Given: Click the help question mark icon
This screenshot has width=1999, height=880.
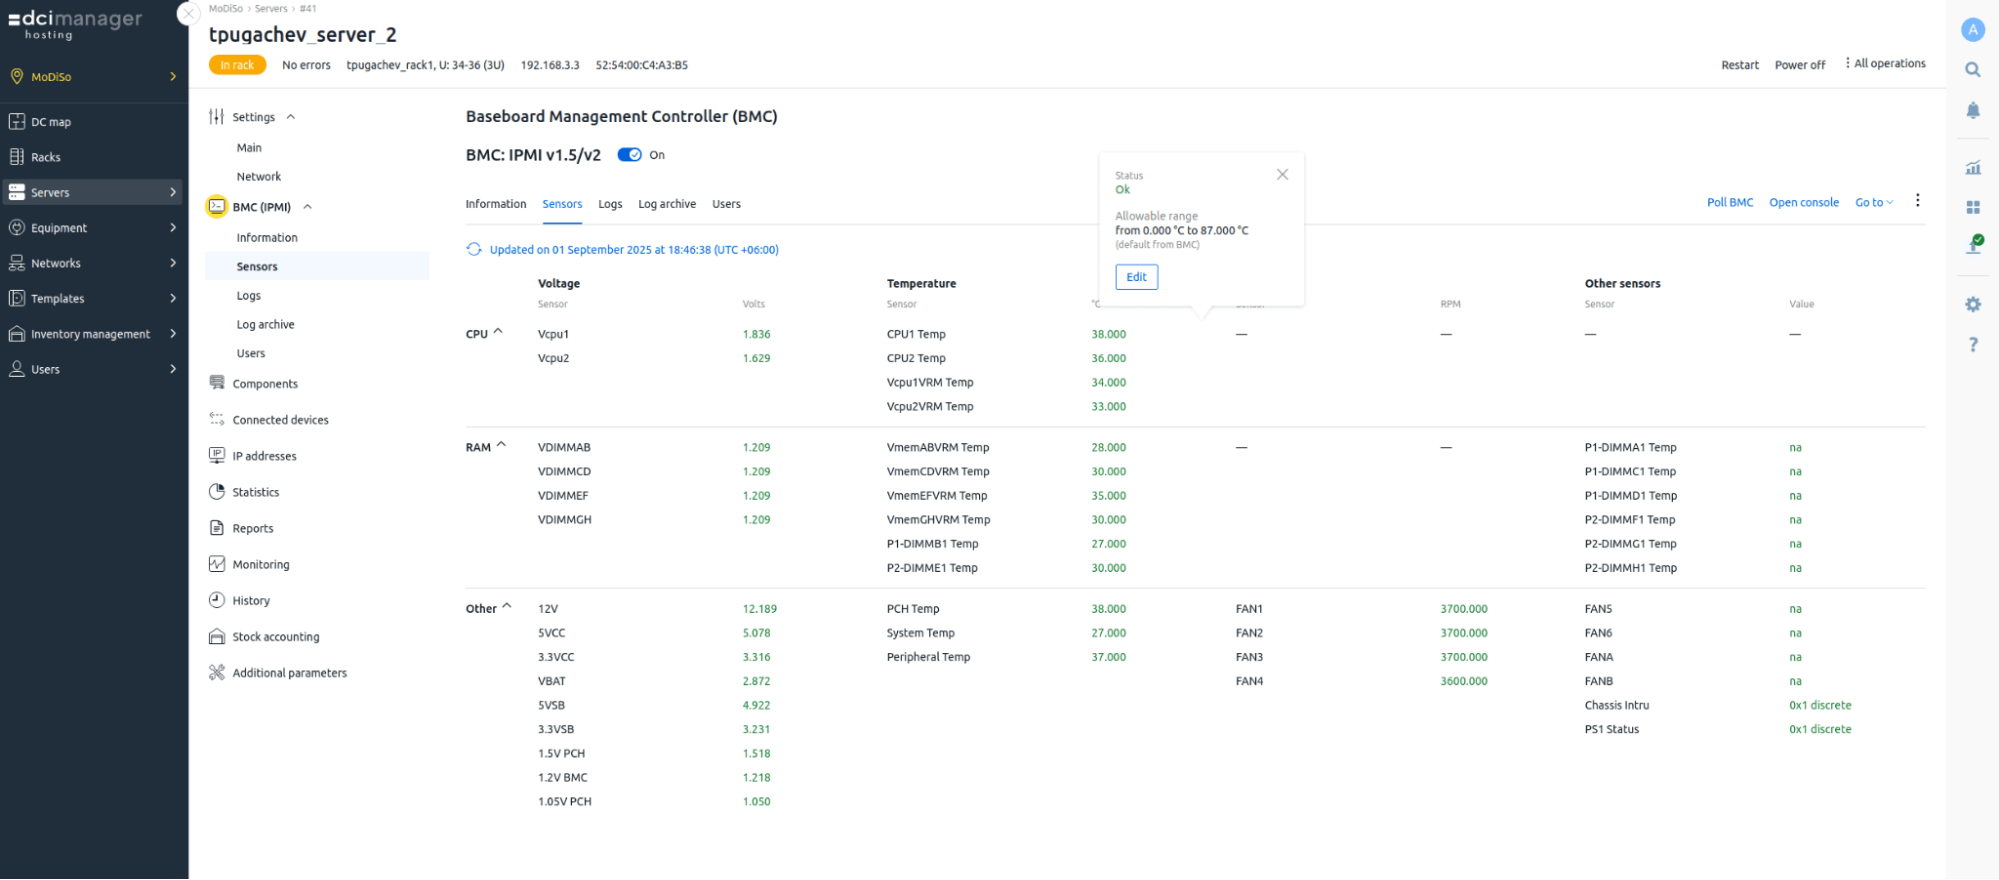Looking at the screenshot, I should pos(1972,345).
